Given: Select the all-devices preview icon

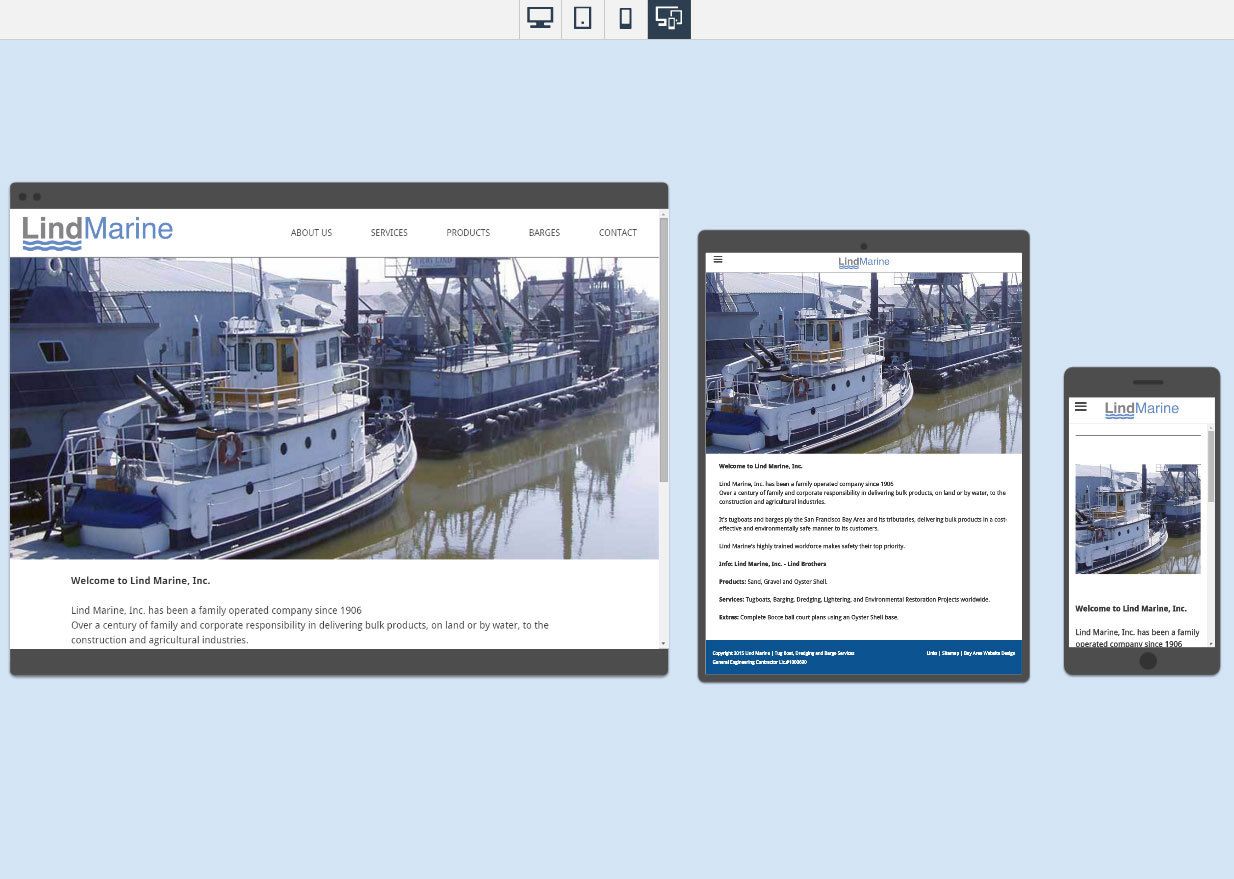Looking at the screenshot, I should pos(669,19).
